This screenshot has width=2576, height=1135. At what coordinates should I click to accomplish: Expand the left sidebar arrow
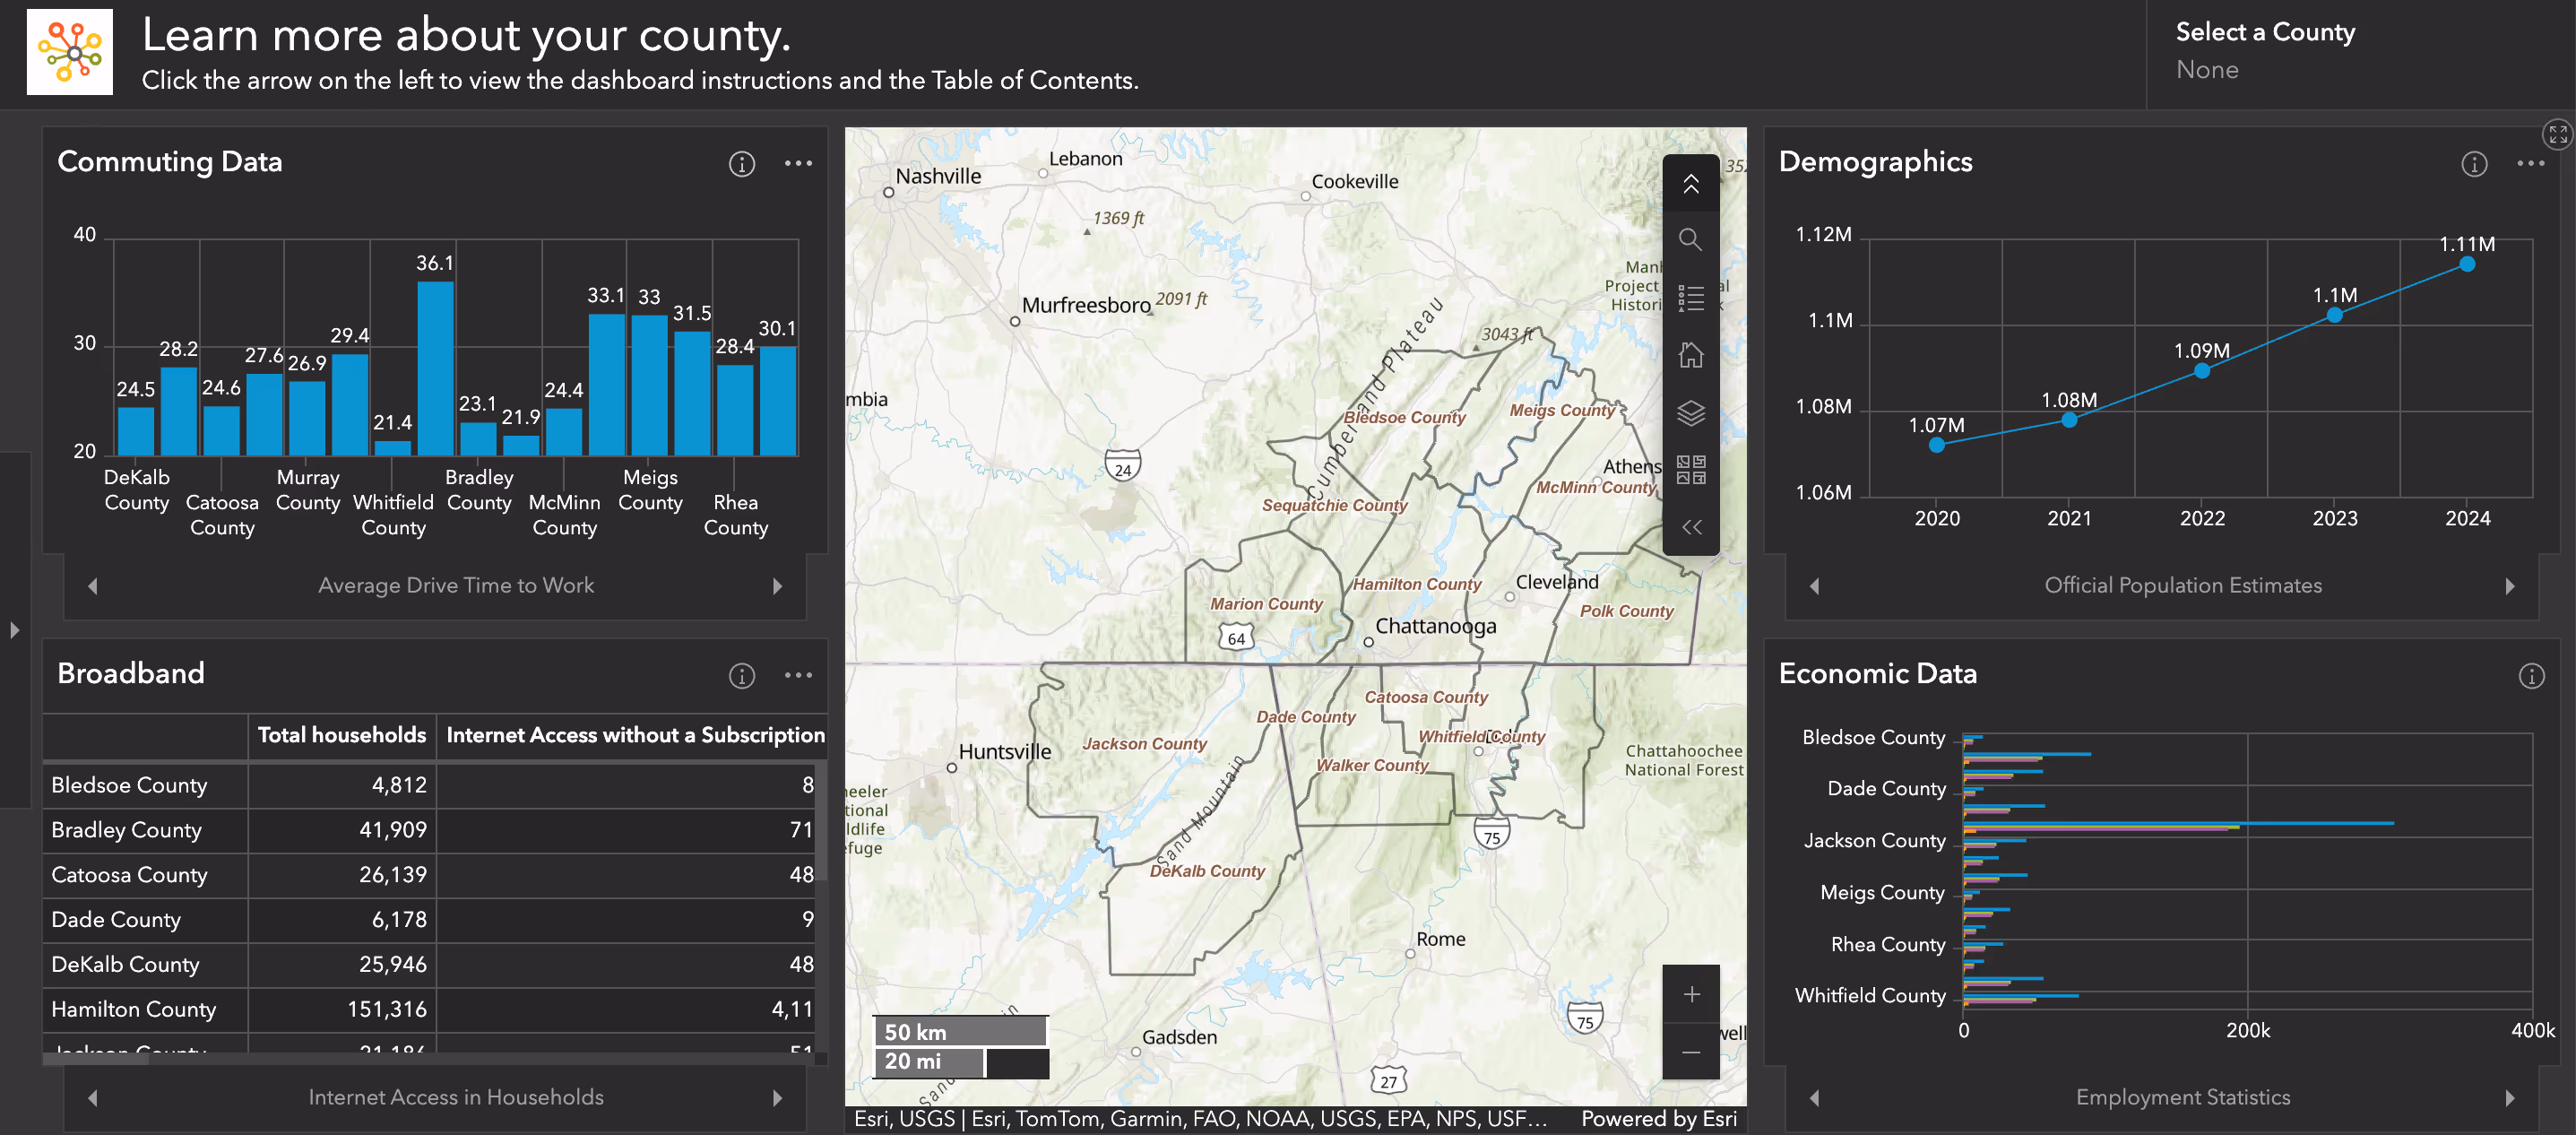[14, 630]
